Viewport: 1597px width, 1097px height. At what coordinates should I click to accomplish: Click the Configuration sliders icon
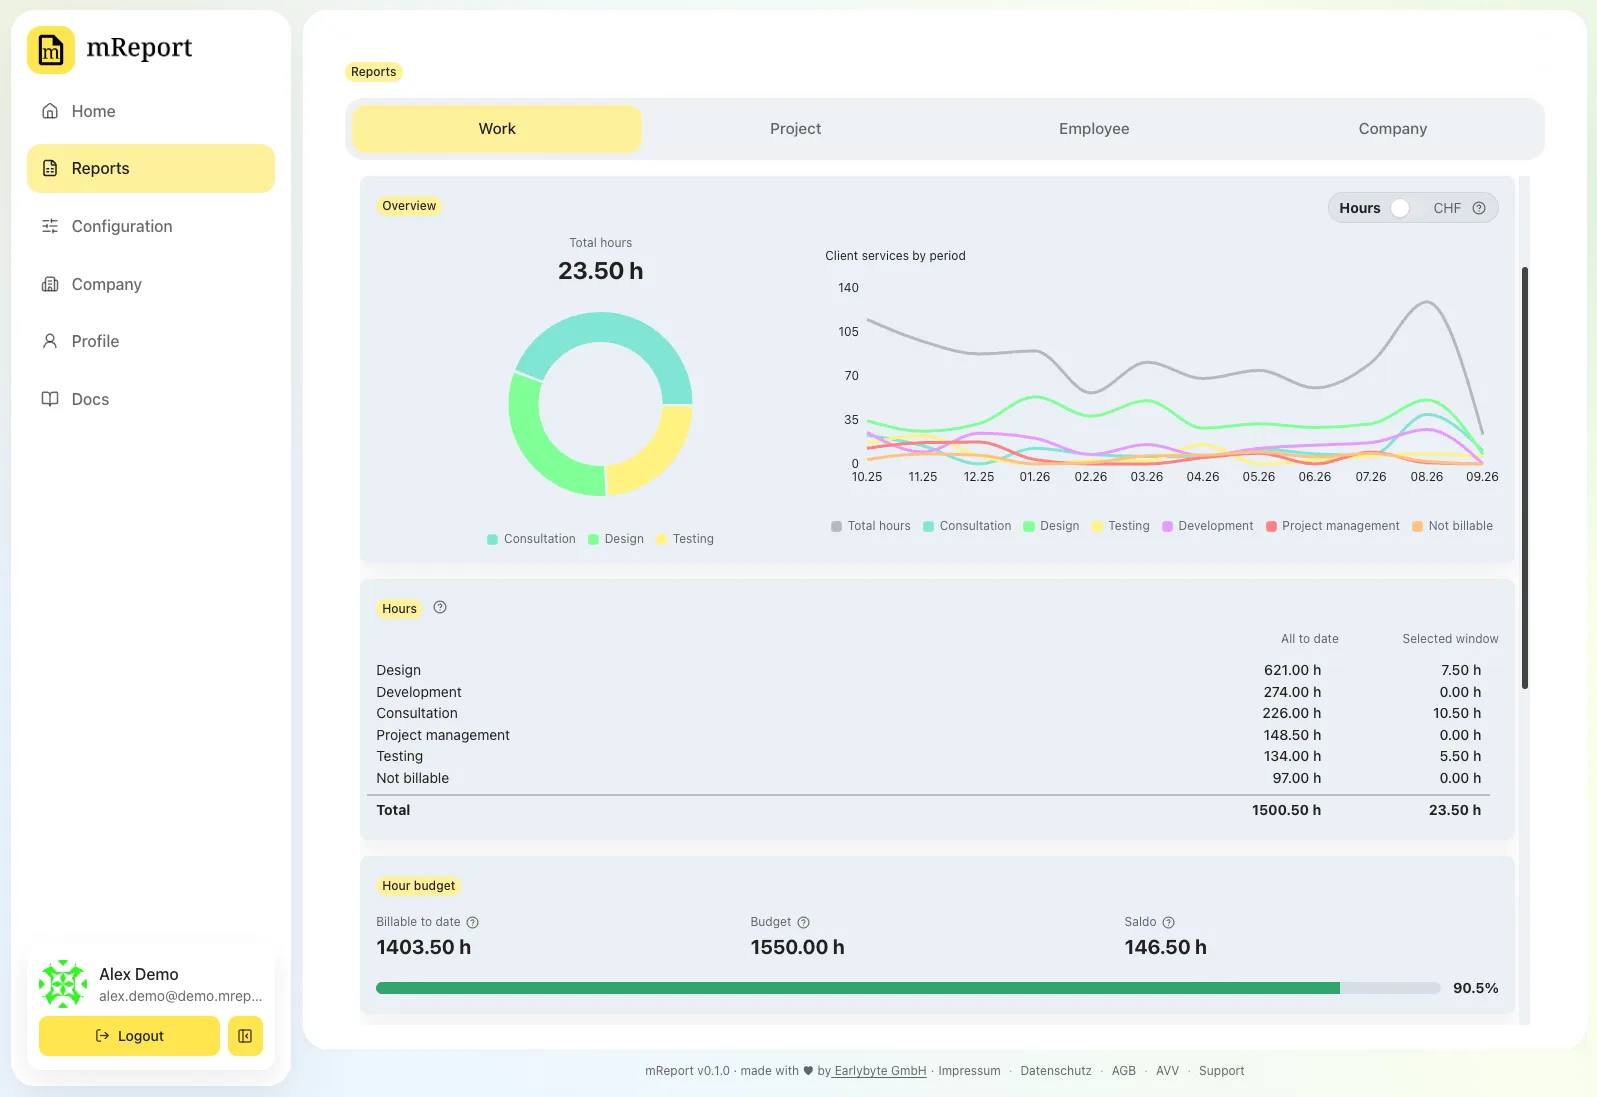pos(50,226)
